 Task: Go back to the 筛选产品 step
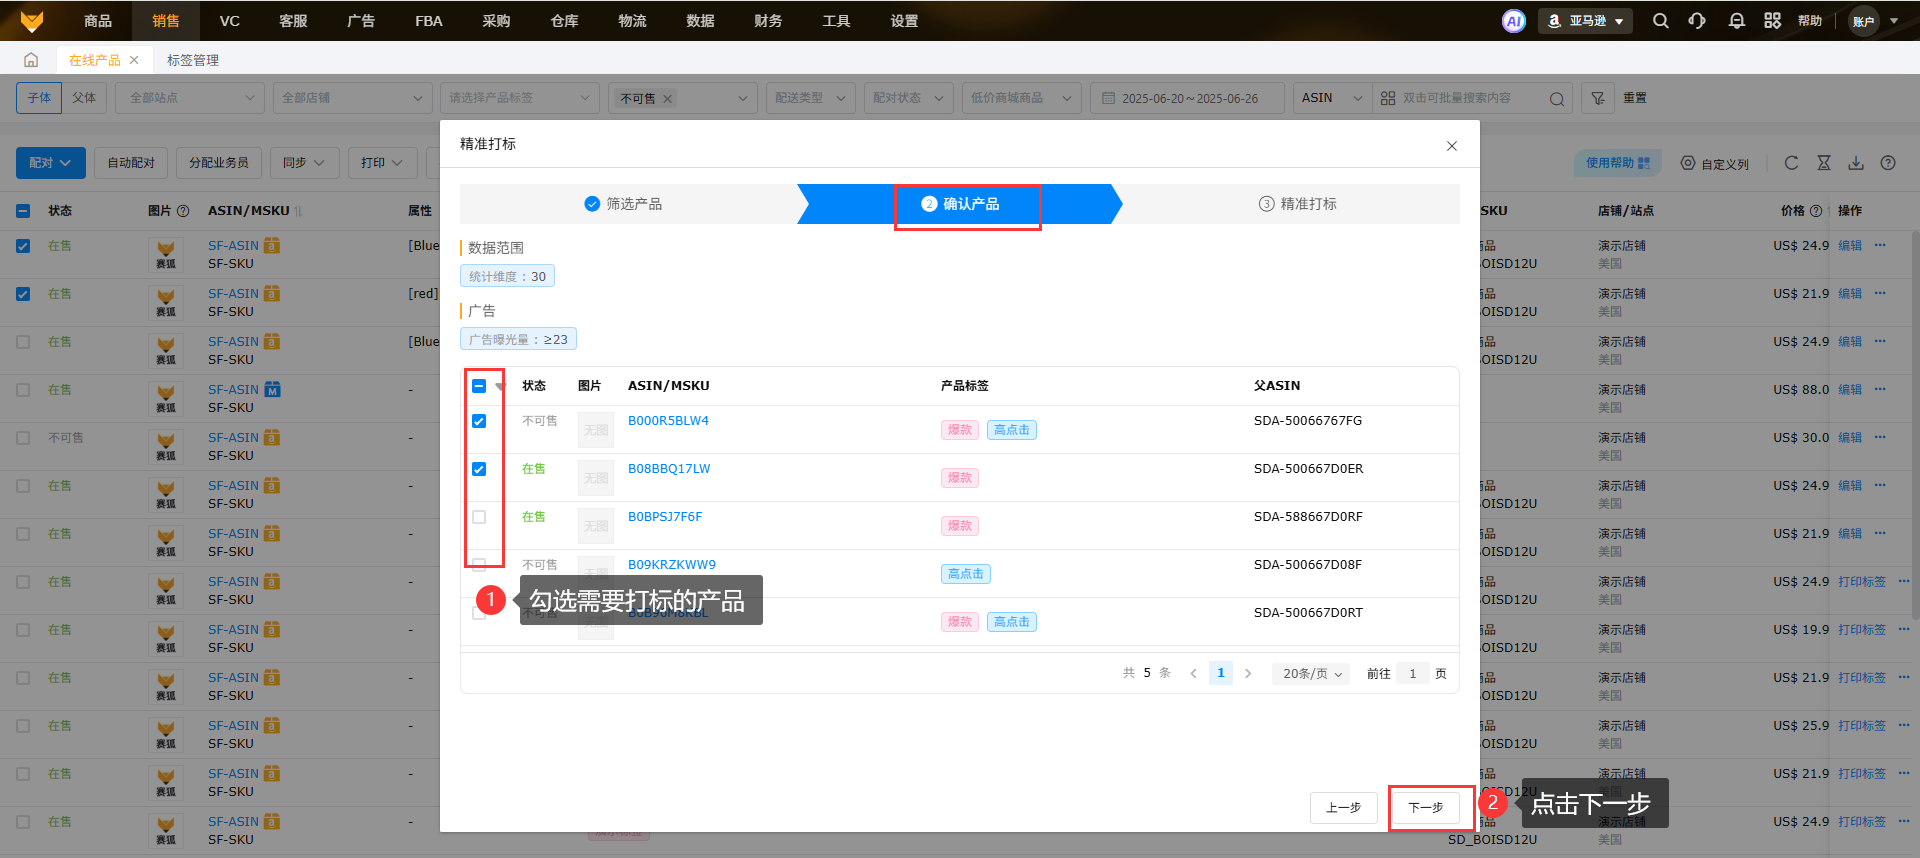624,204
